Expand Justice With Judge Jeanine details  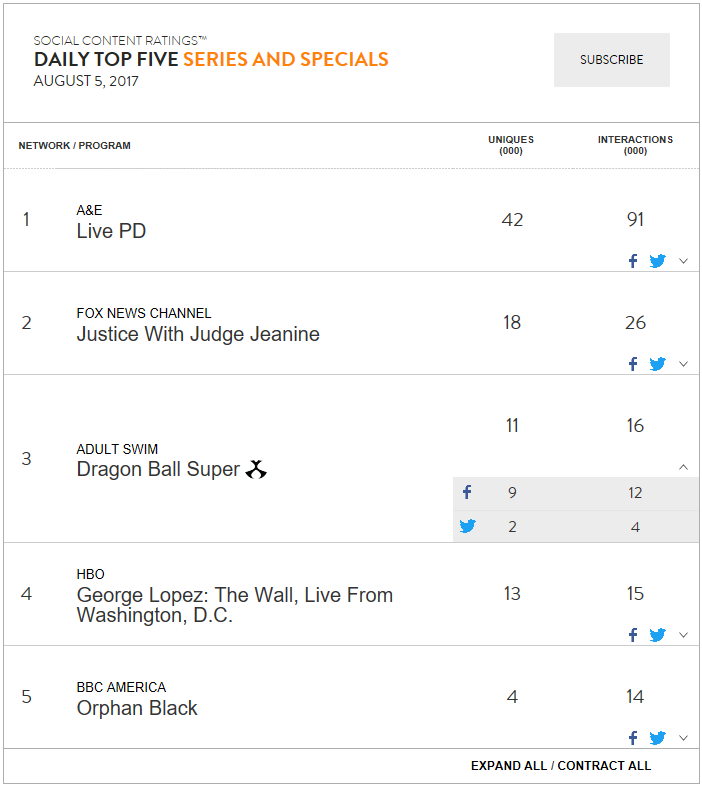683,364
